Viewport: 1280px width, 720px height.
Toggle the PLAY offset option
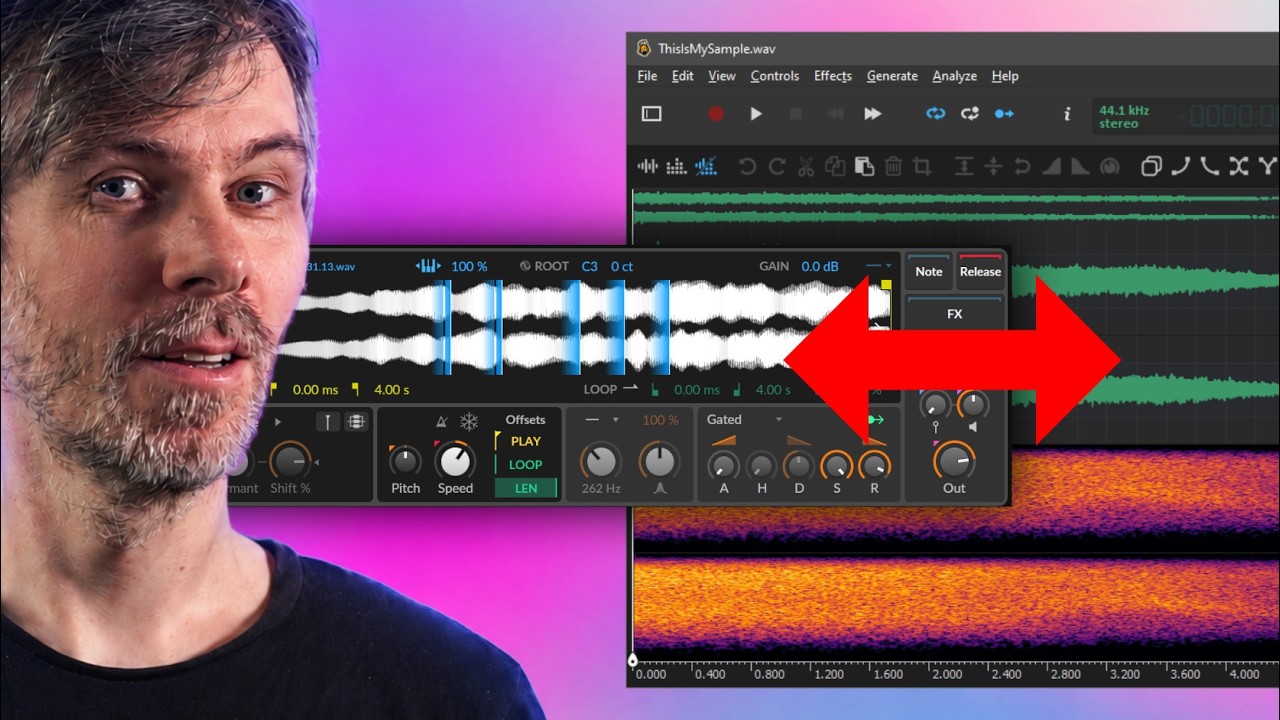pyautogui.click(x=525, y=441)
